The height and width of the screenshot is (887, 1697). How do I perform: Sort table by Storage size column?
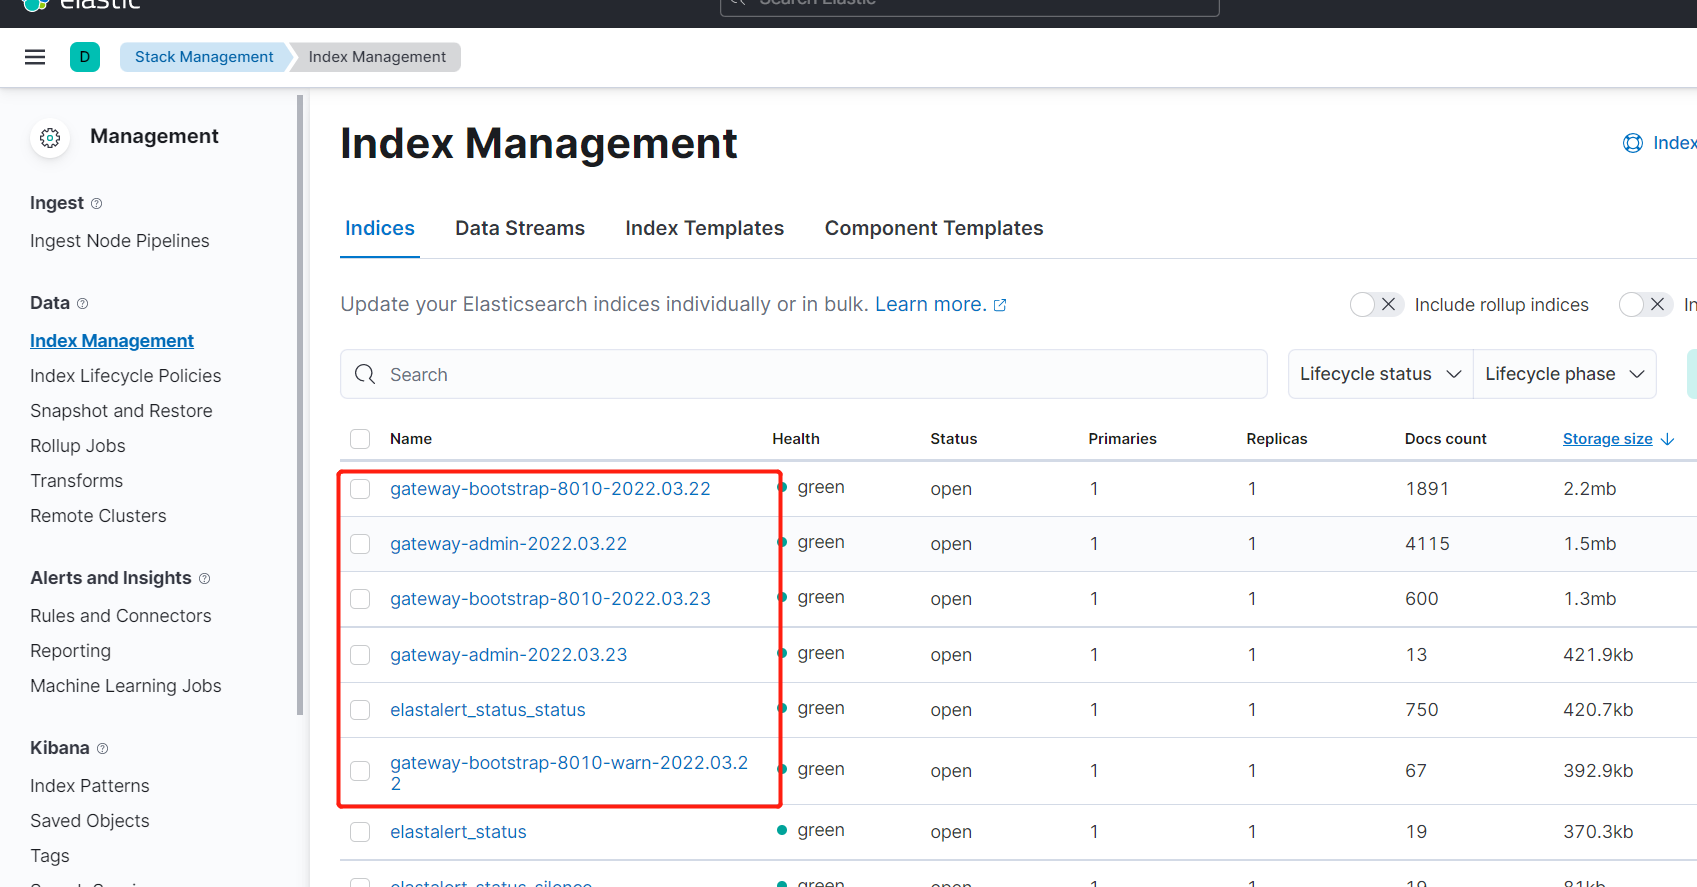1608,439
